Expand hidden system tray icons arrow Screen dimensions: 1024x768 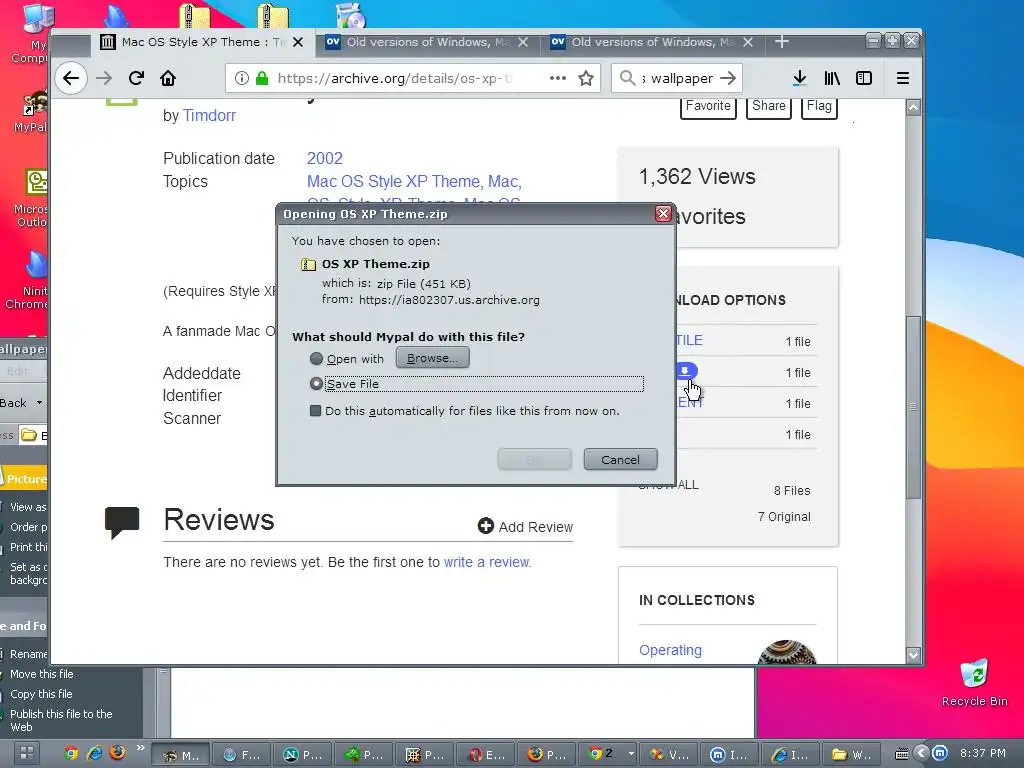[x=921, y=754]
